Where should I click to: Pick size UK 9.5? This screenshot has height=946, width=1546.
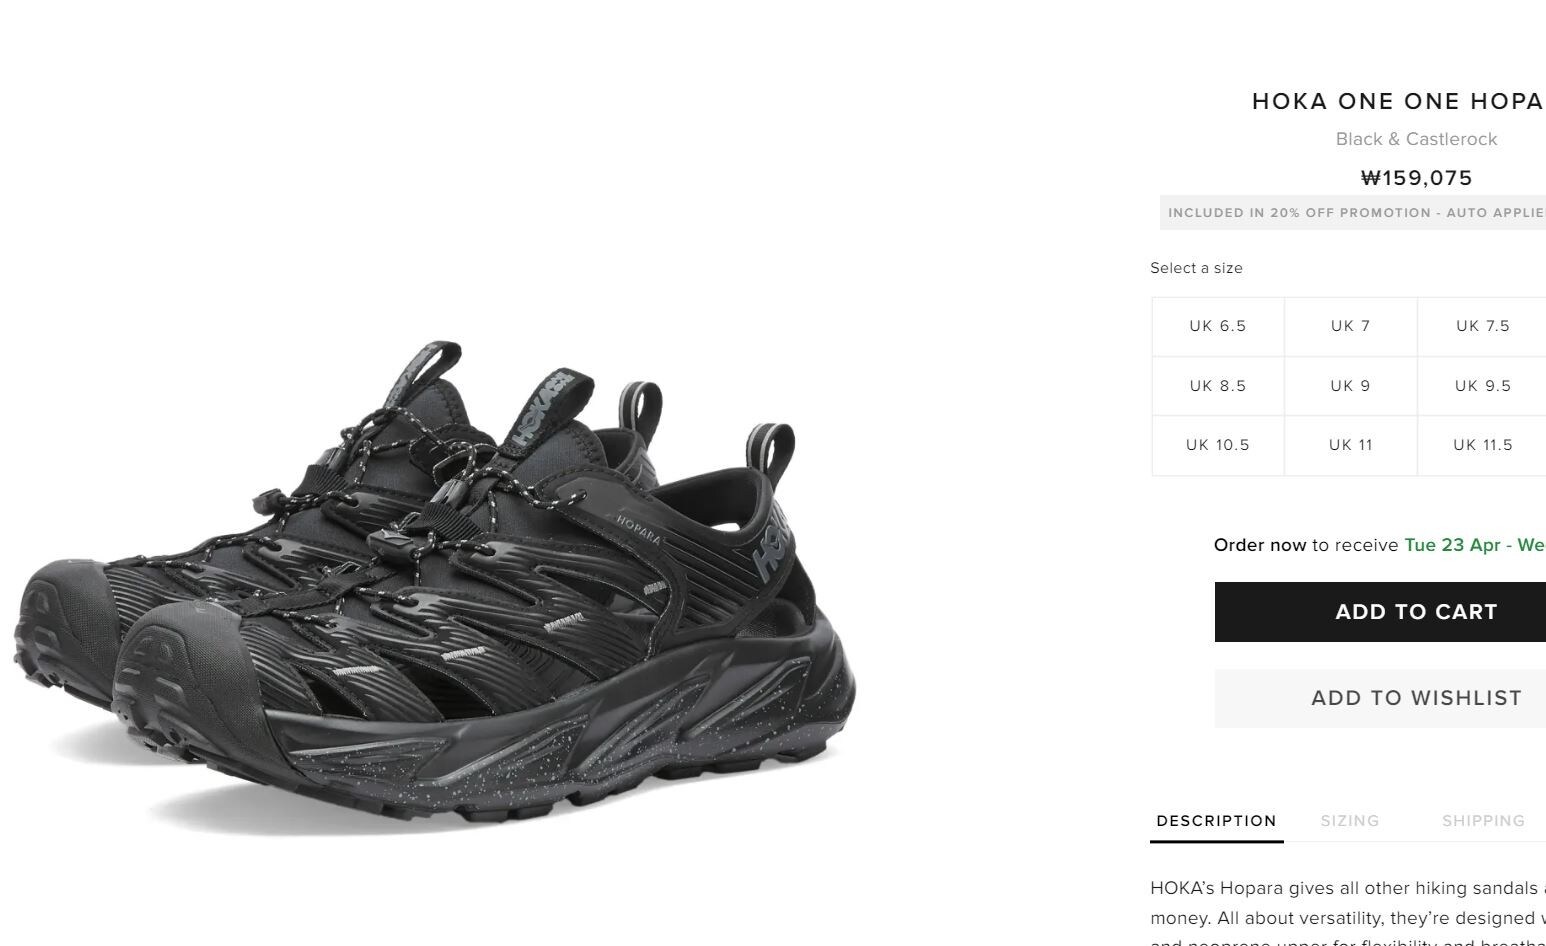pos(1482,386)
